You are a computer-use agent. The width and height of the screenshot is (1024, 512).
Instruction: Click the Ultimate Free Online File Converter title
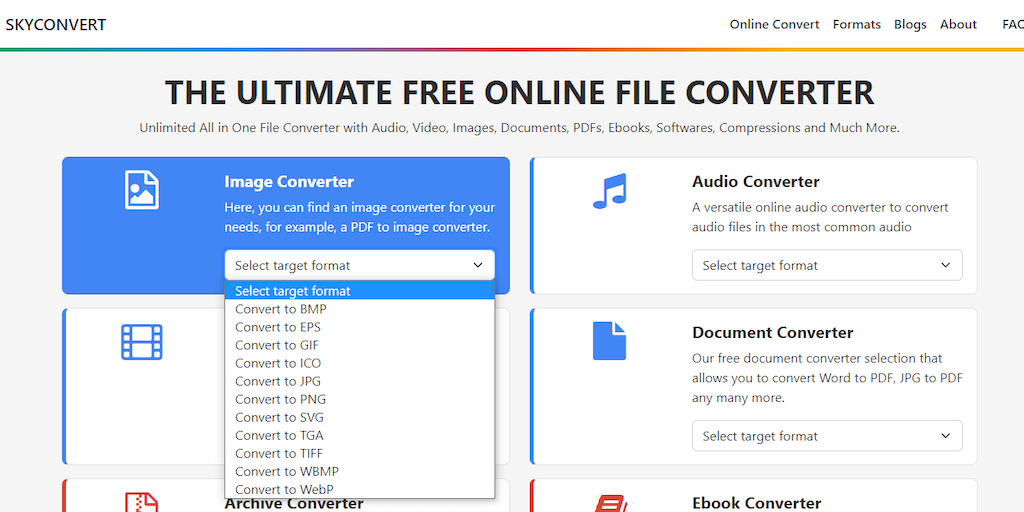(519, 92)
